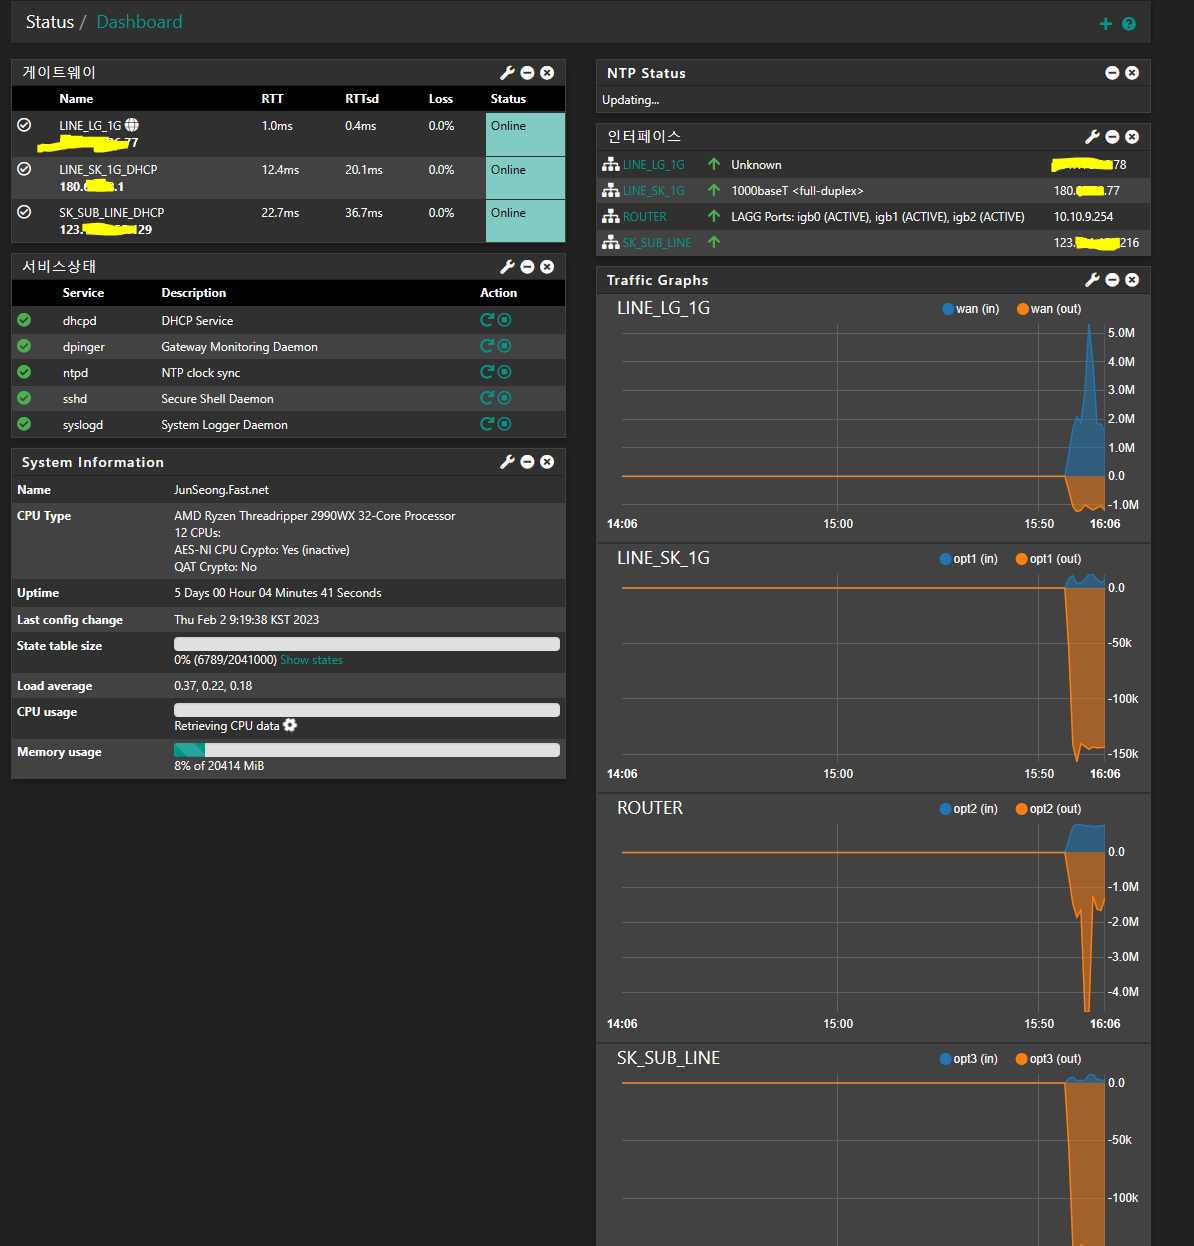Click the hostname JunSeong.Fast.net
Image resolution: width=1194 pixels, height=1246 pixels.
(x=221, y=490)
